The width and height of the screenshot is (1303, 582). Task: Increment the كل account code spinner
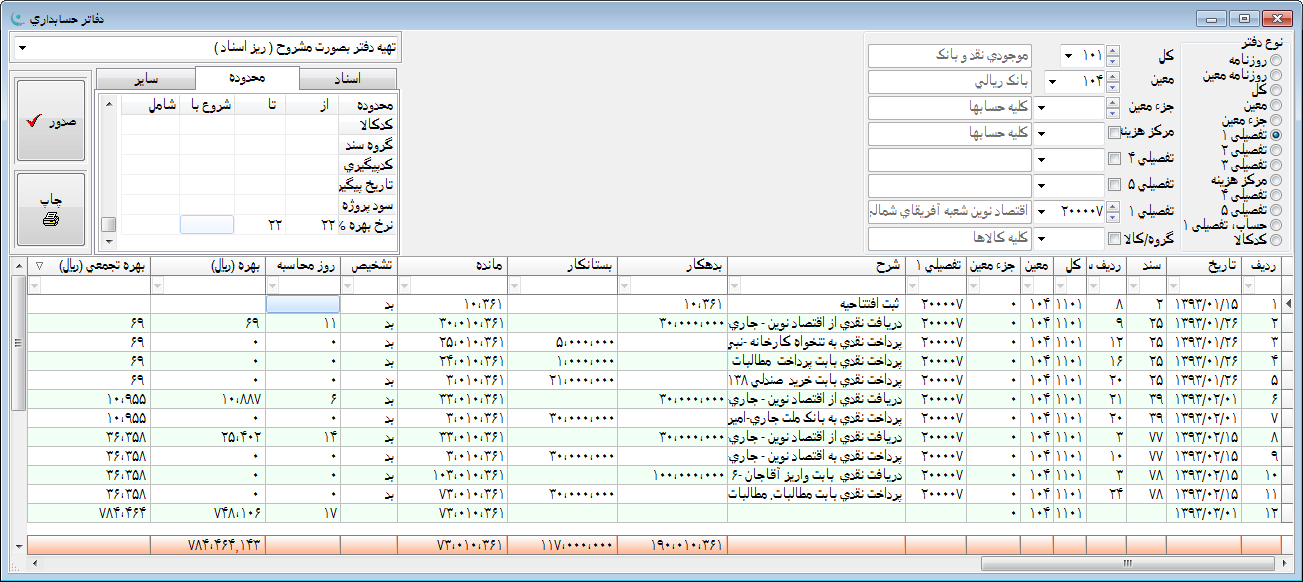click(x=1114, y=51)
